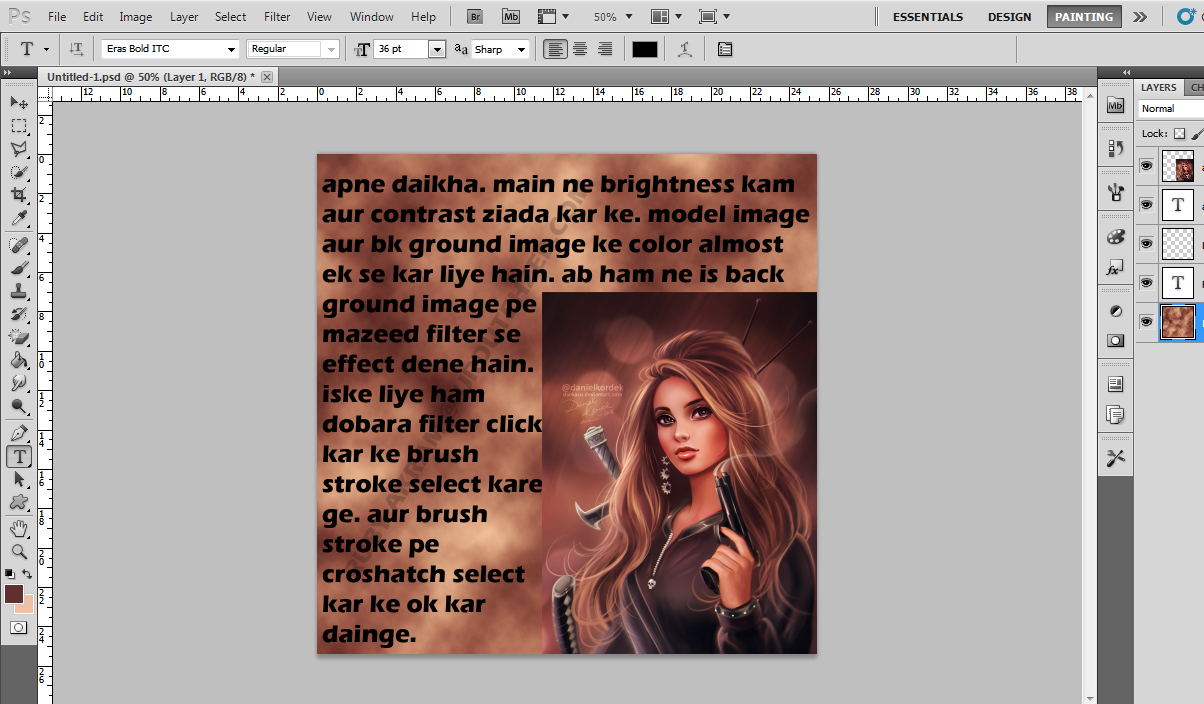Open the Adjustments panel half-circle icon

coord(1116,312)
